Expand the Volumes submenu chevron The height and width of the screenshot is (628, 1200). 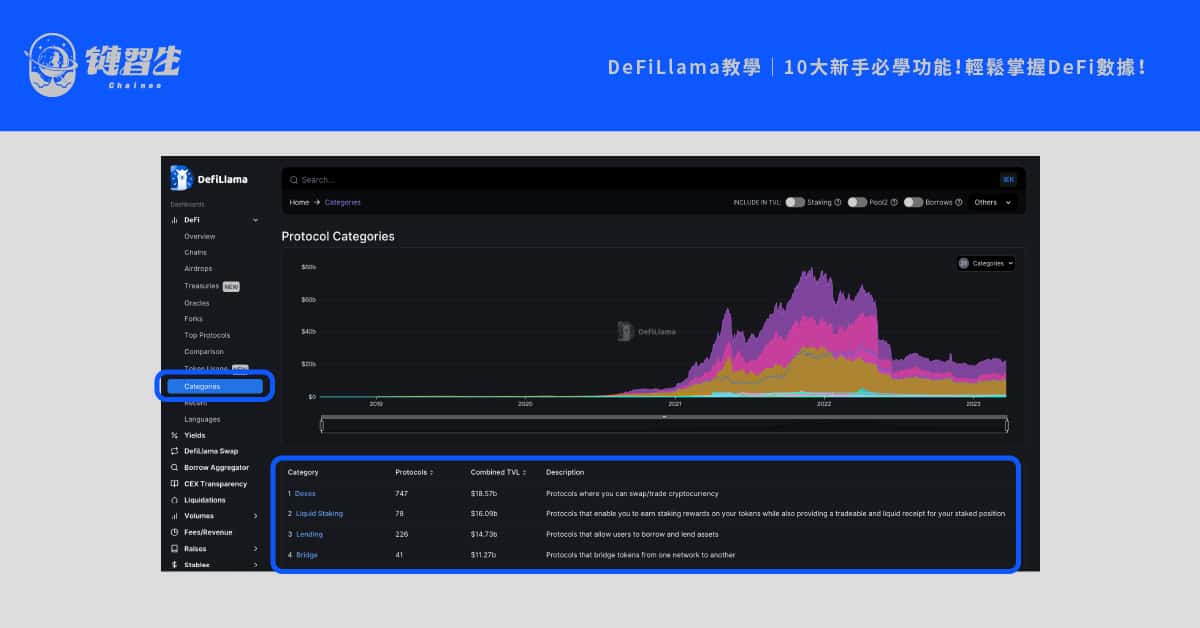coord(256,516)
